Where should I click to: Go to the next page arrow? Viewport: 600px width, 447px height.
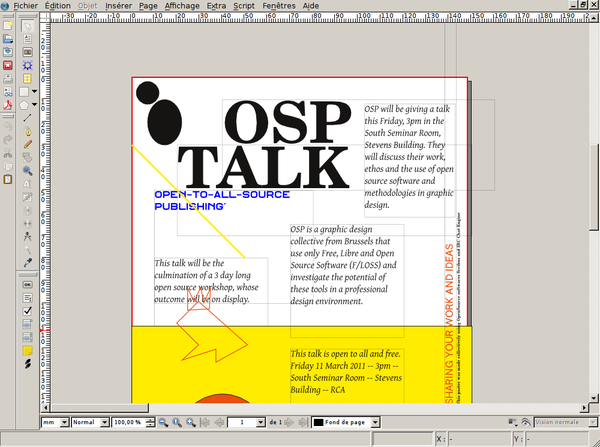point(289,422)
